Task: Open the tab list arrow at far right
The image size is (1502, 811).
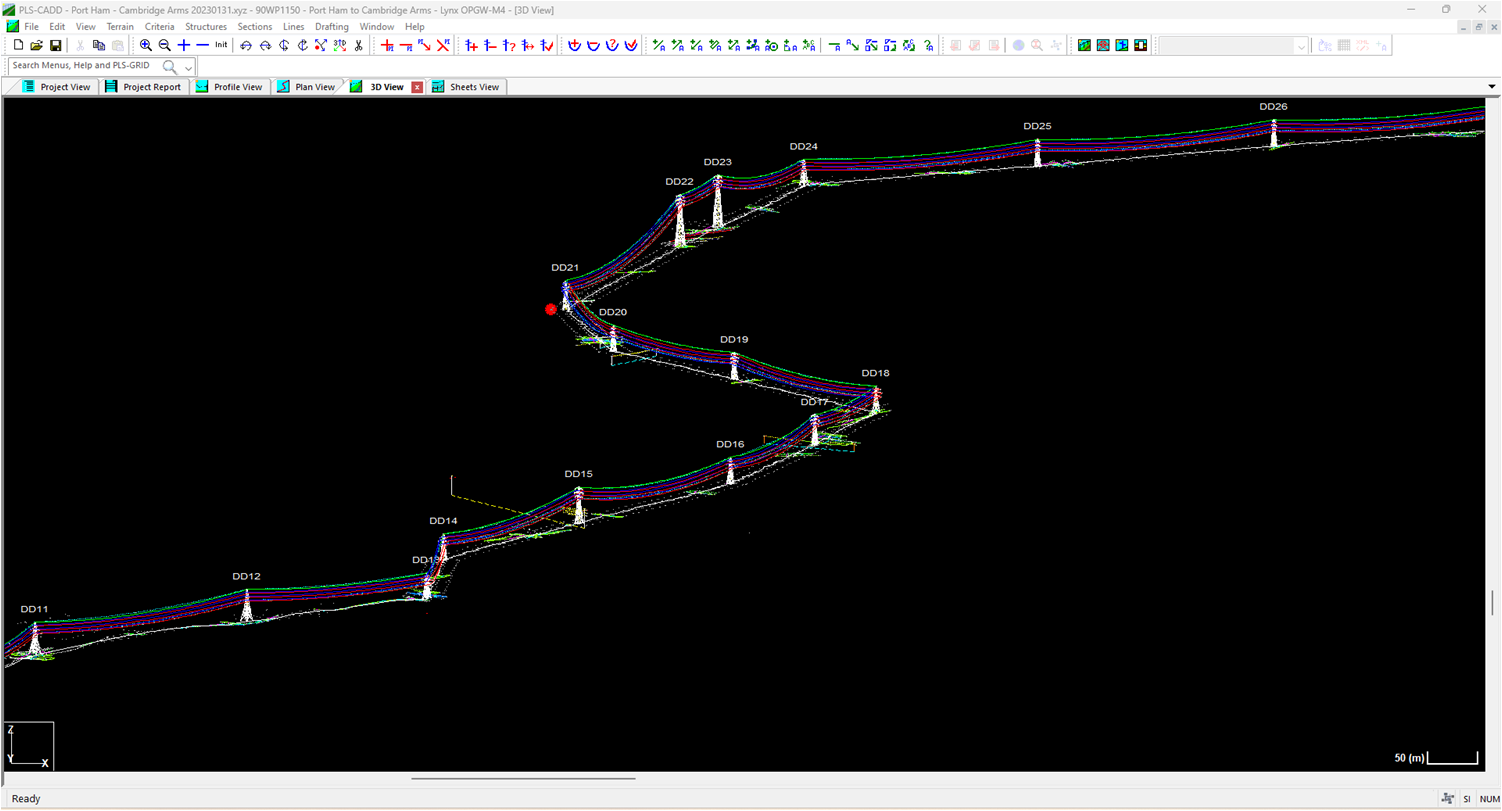Action: coord(1491,87)
